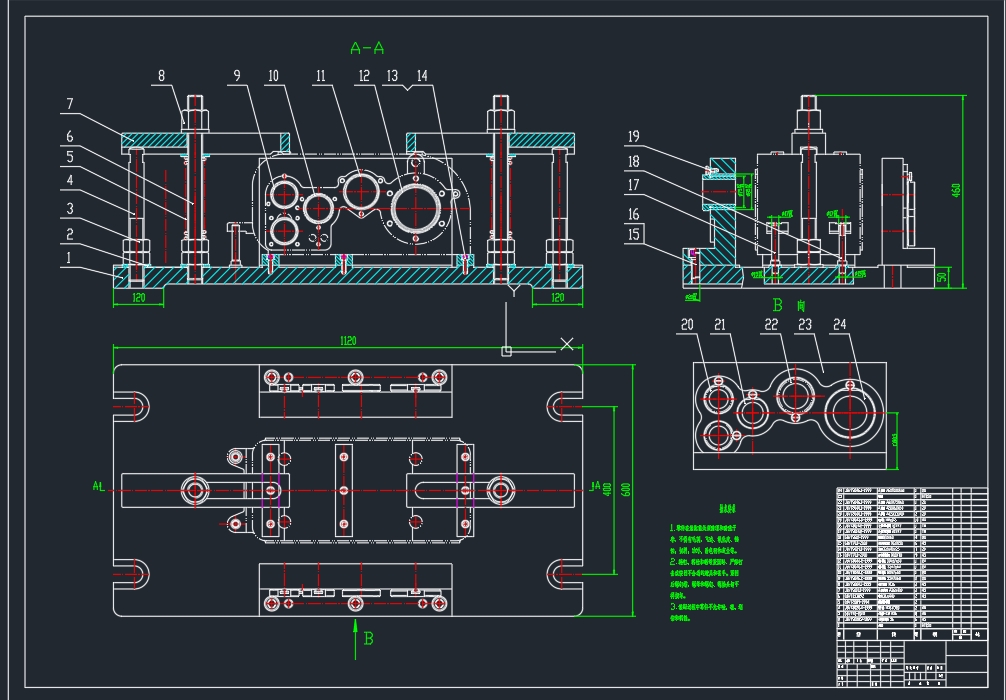Click callout number 20 in B view
1006x700 pixels.
tap(686, 325)
